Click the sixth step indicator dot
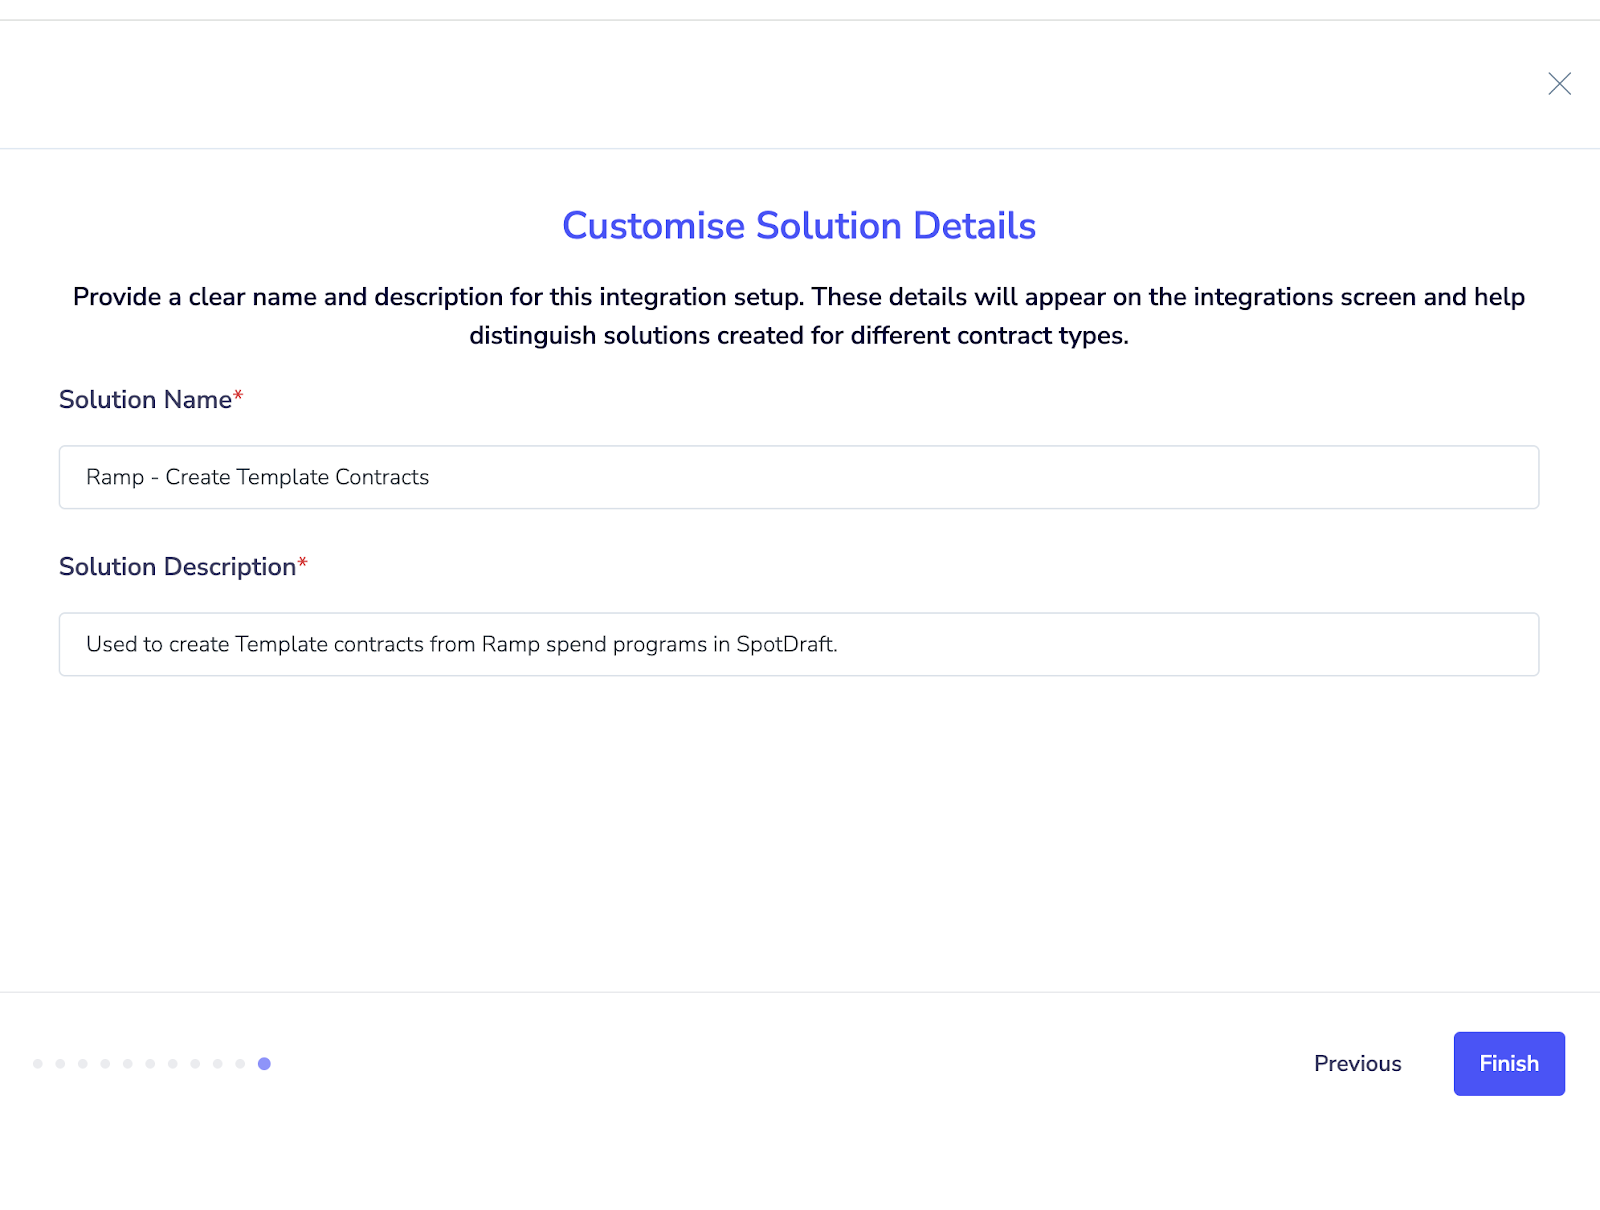 150,1063
